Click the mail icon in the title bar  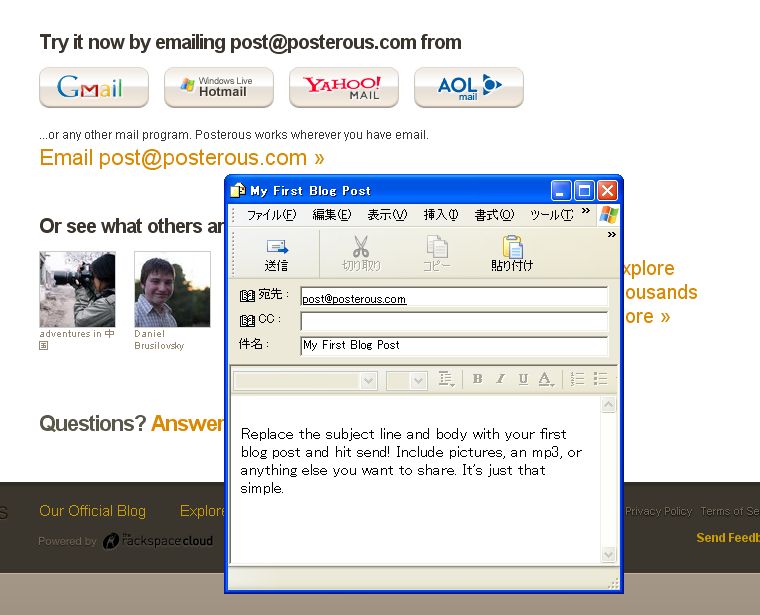238,190
